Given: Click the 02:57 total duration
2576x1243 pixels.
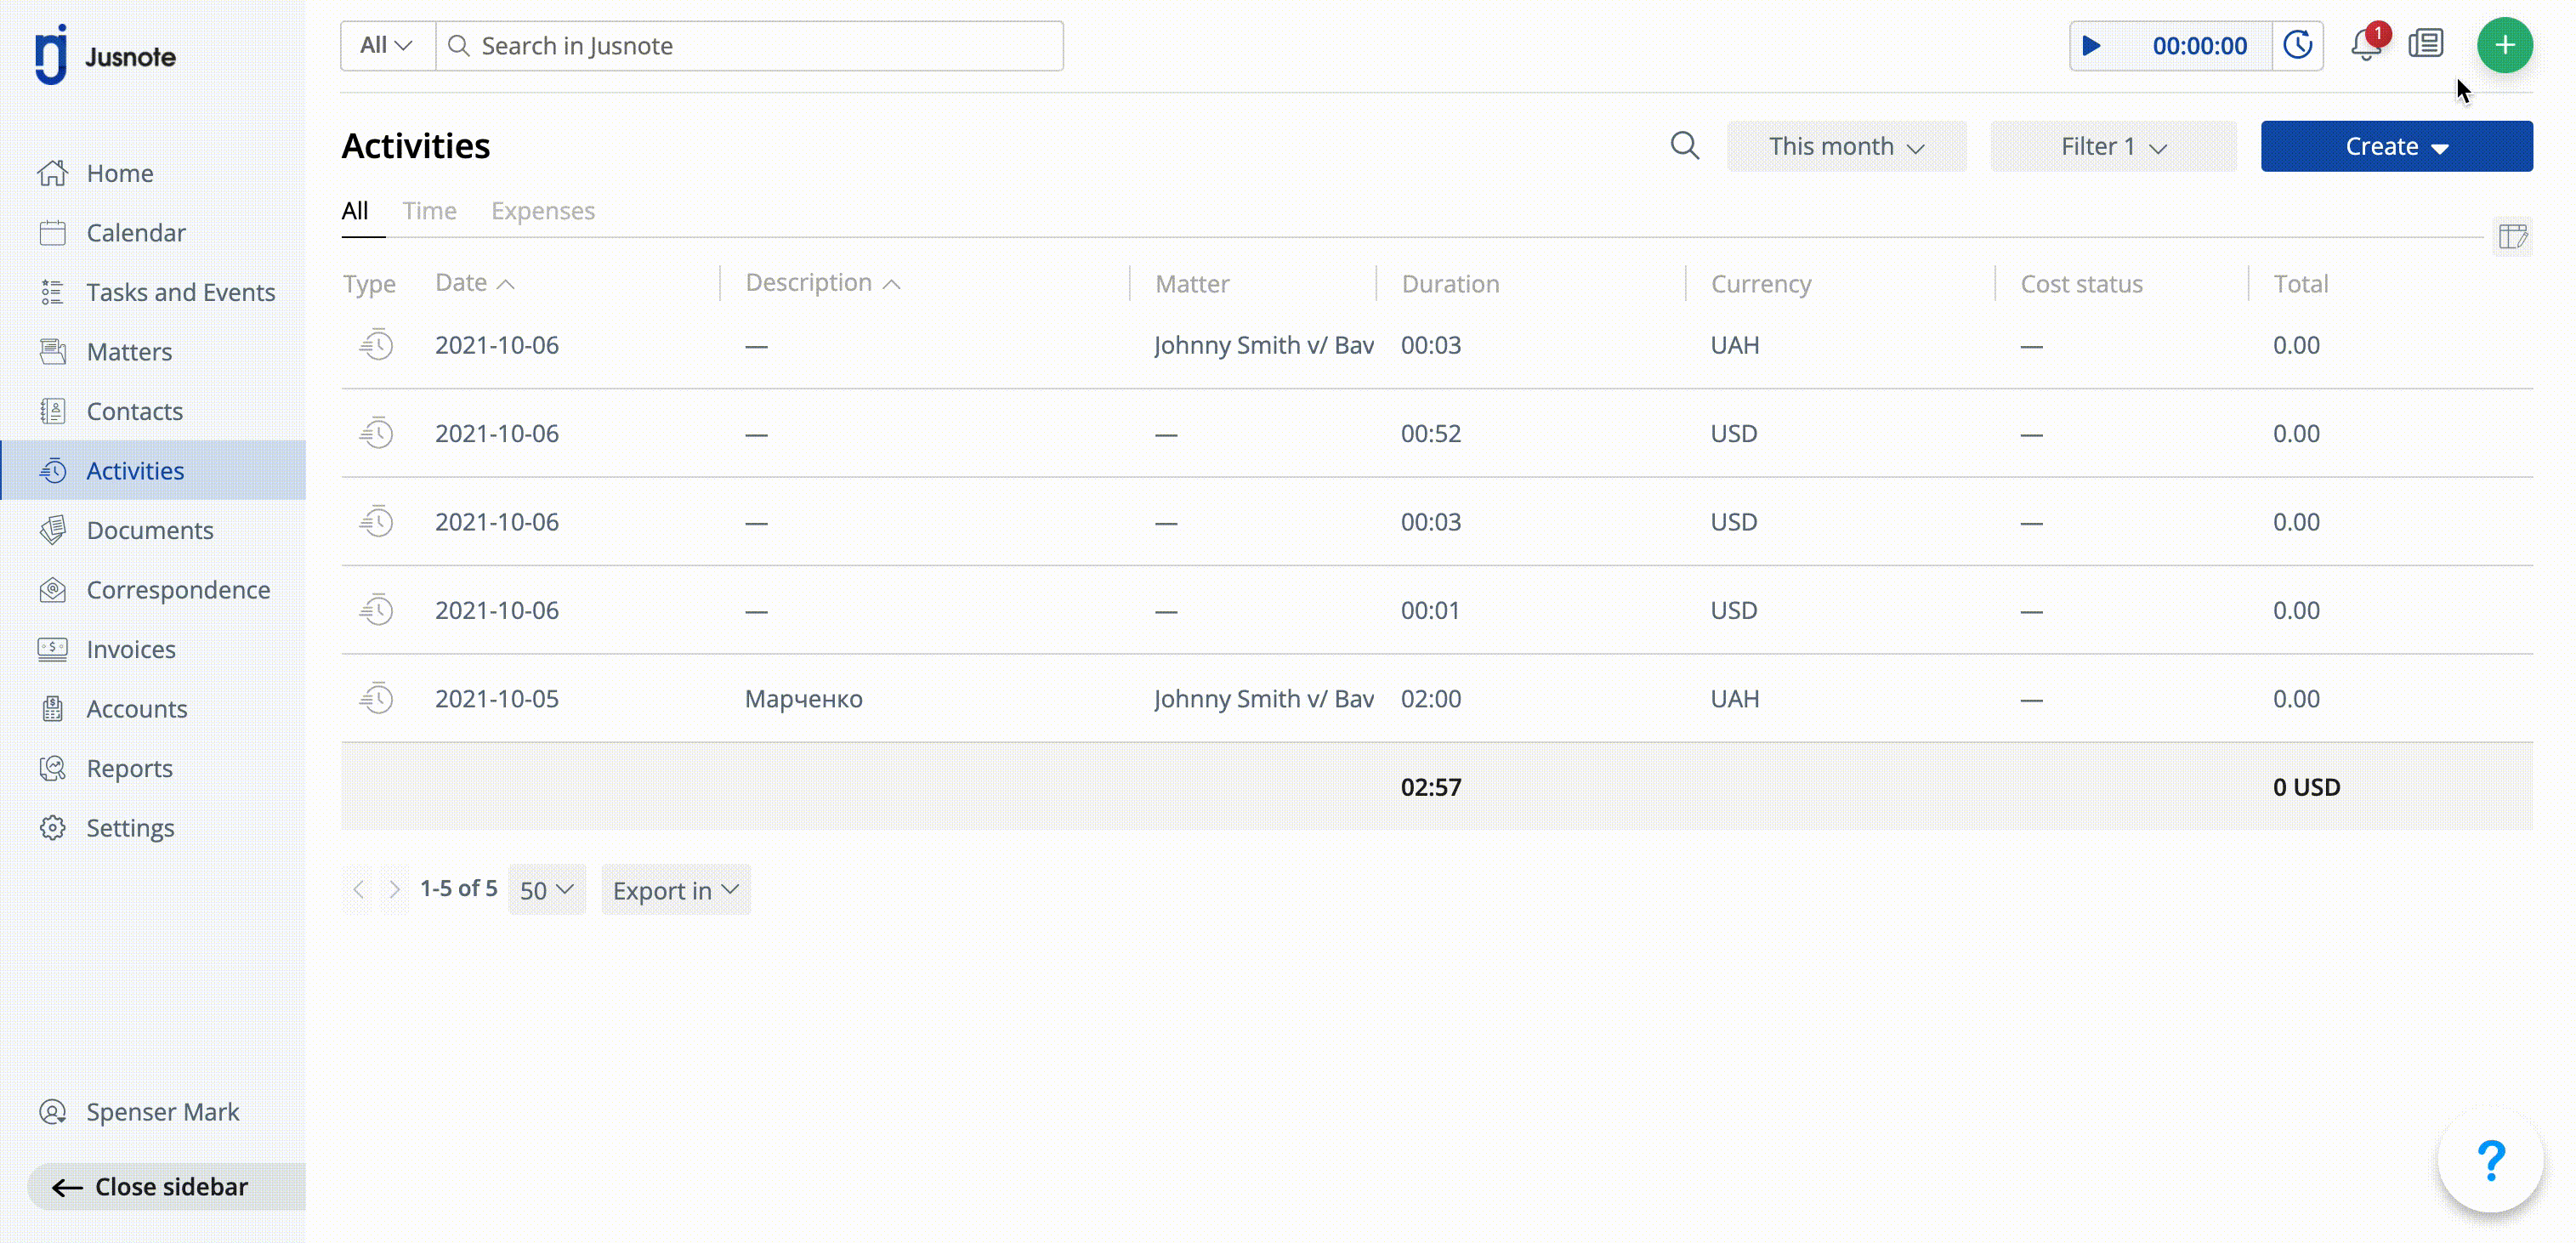Looking at the screenshot, I should pos(1431,787).
